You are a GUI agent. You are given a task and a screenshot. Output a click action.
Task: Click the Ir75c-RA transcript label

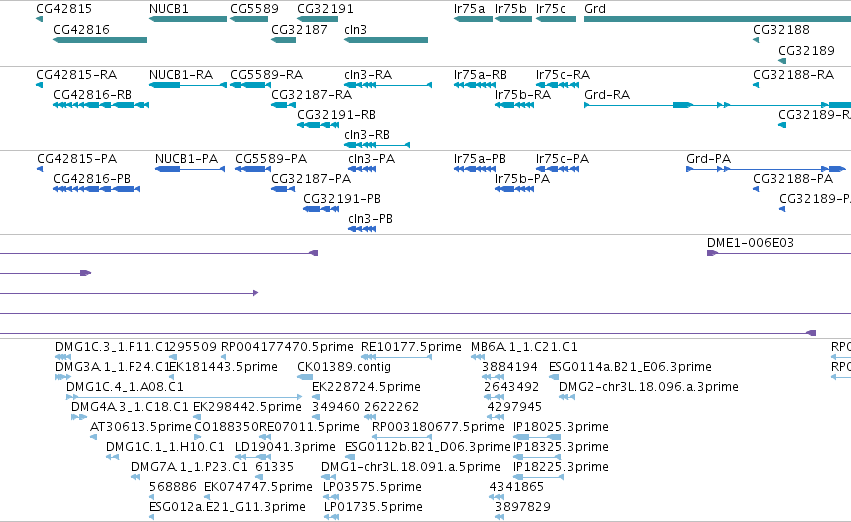[x=563, y=74]
